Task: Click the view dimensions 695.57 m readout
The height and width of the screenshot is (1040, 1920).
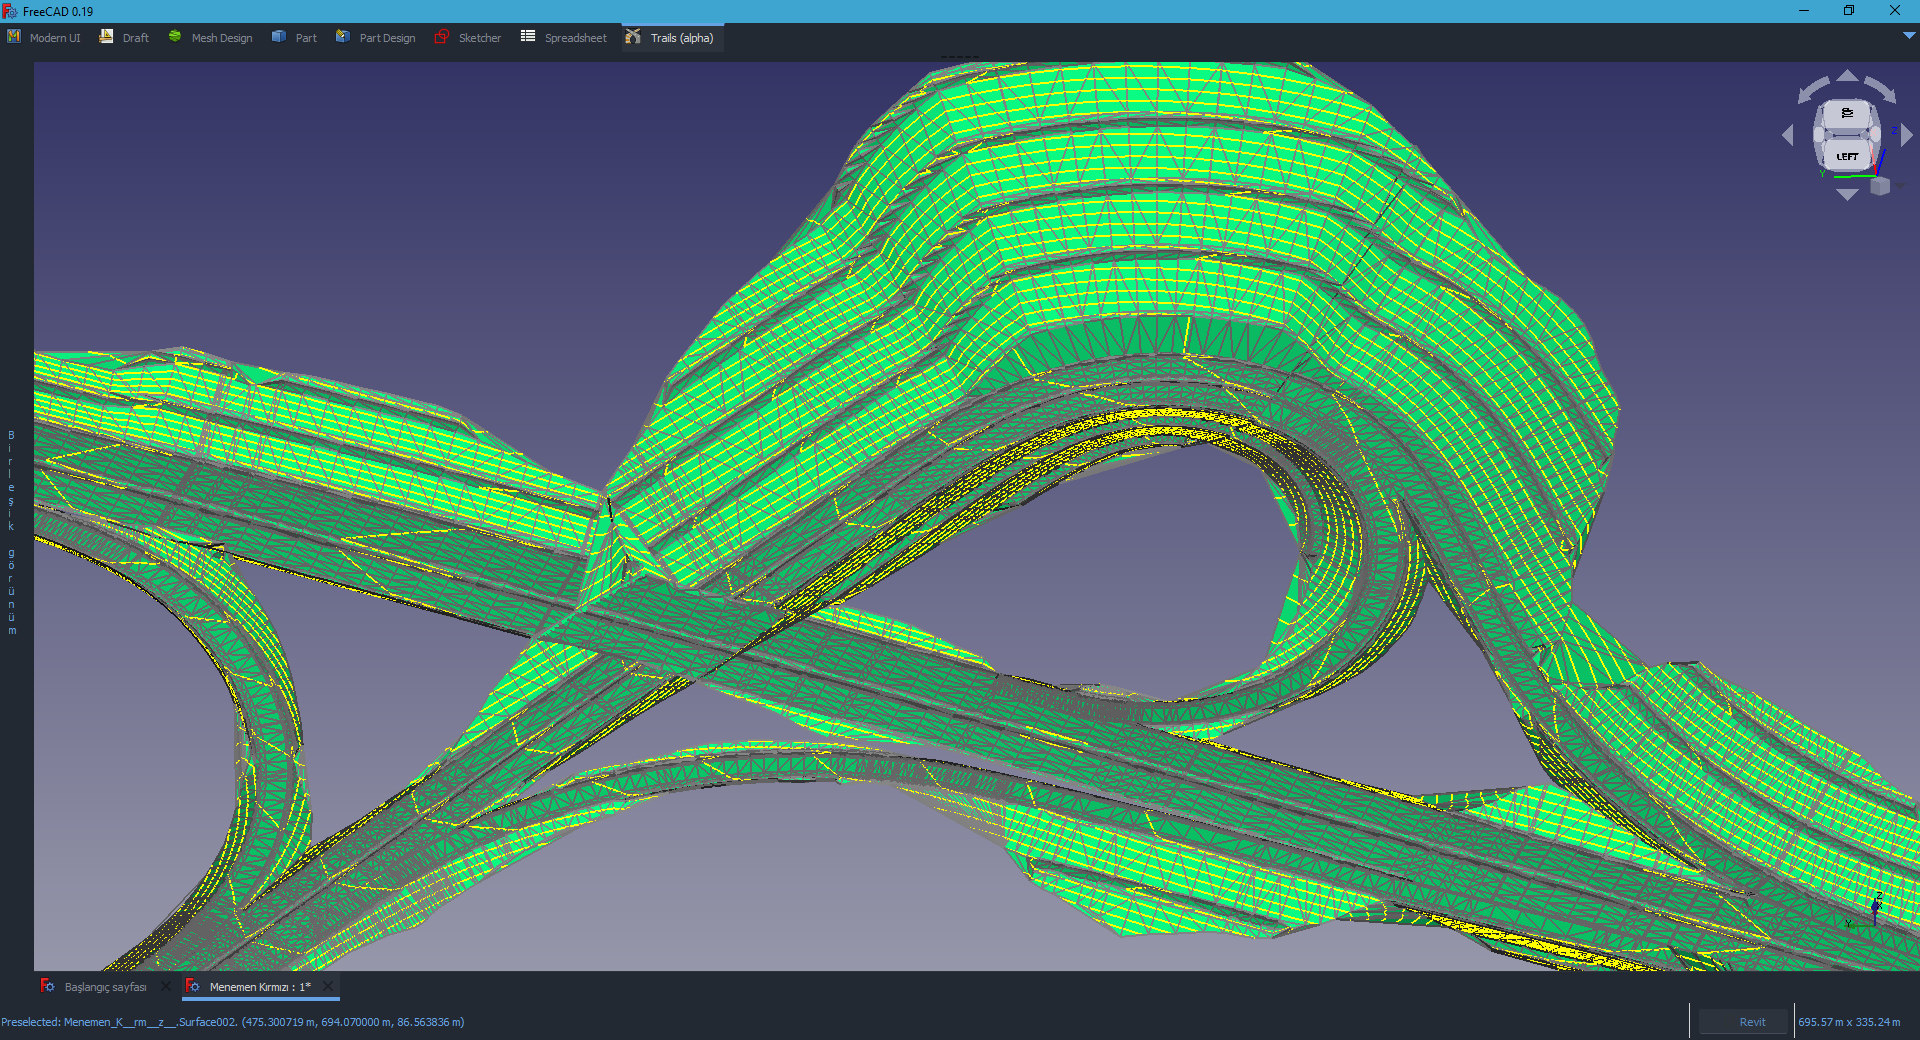Action: click(x=1849, y=1022)
